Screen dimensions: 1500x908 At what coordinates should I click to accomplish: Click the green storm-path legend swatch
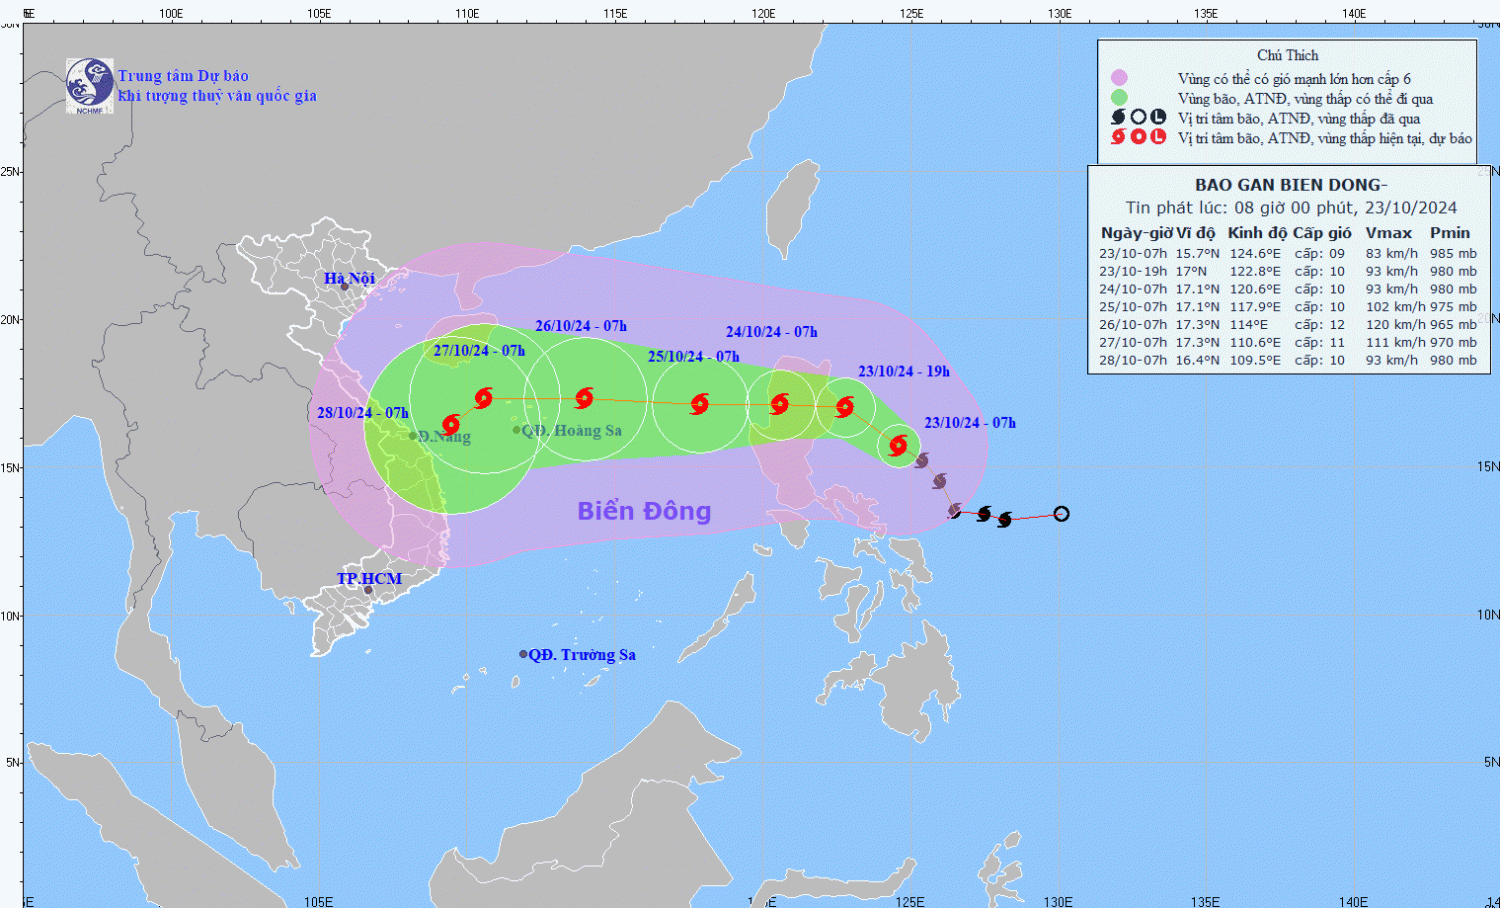tap(1119, 98)
